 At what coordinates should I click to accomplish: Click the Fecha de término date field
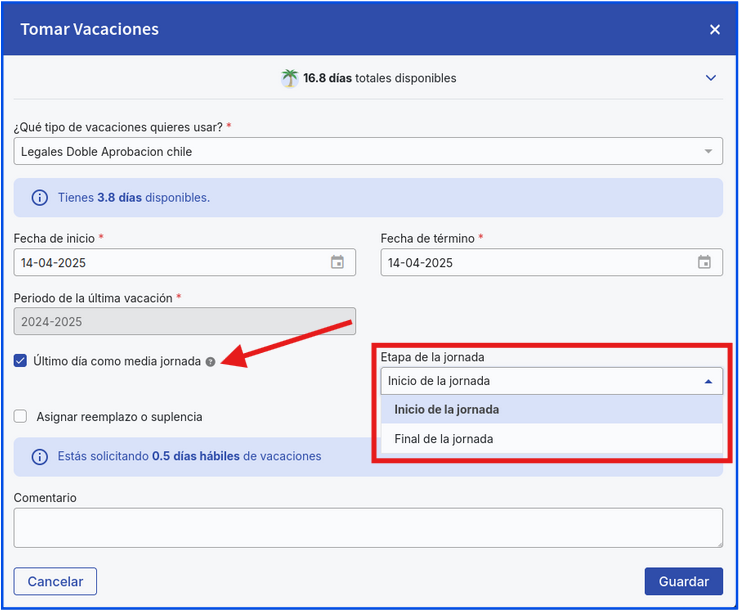[x=537, y=263]
